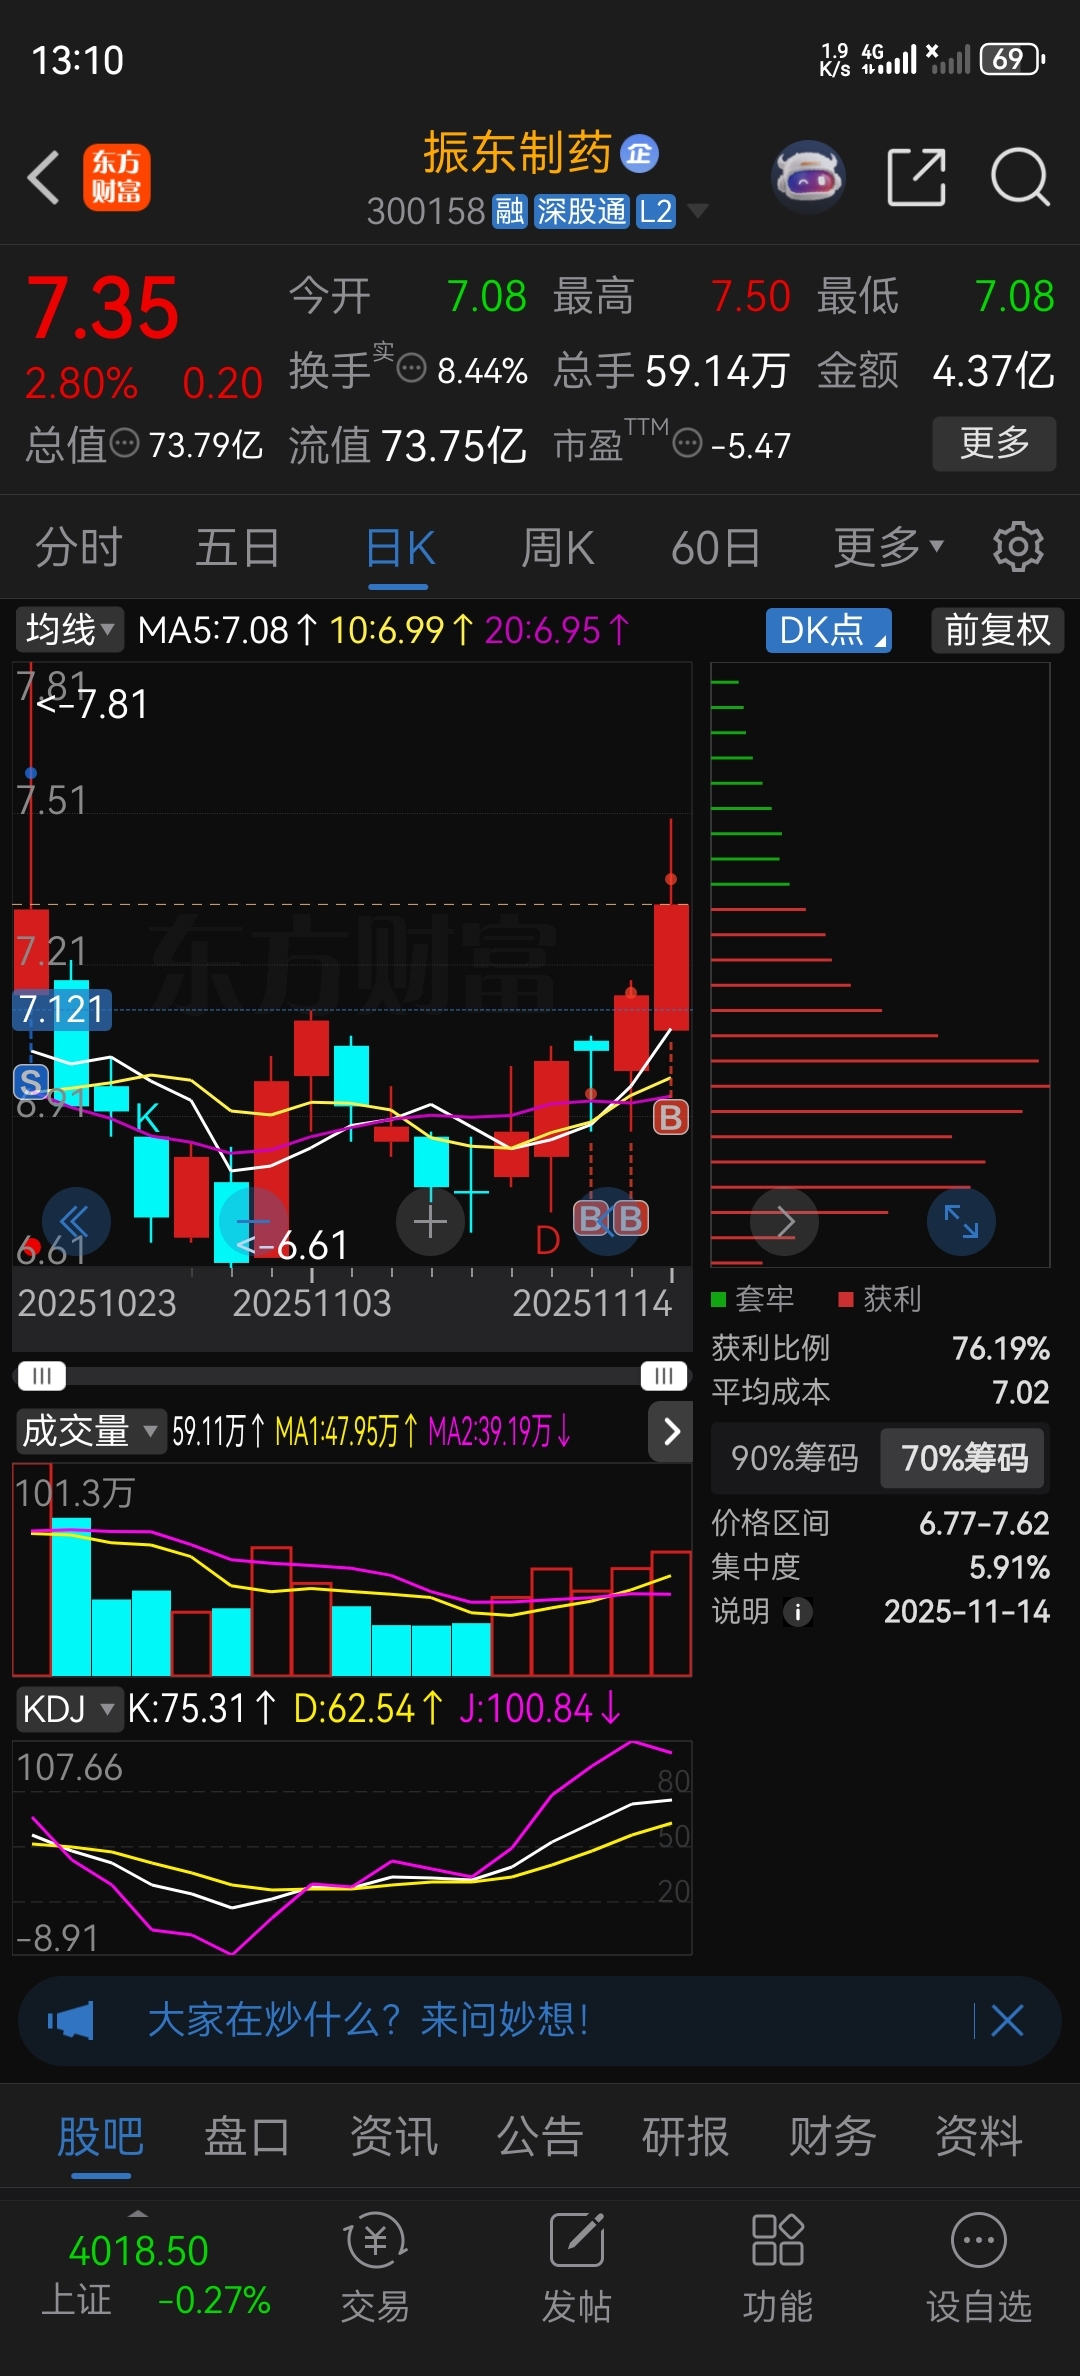Image resolution: width=1080 pixels, height=2376 pixels.
Task: Tap the info icon beside 市盈 TTM
Action: 687,442
